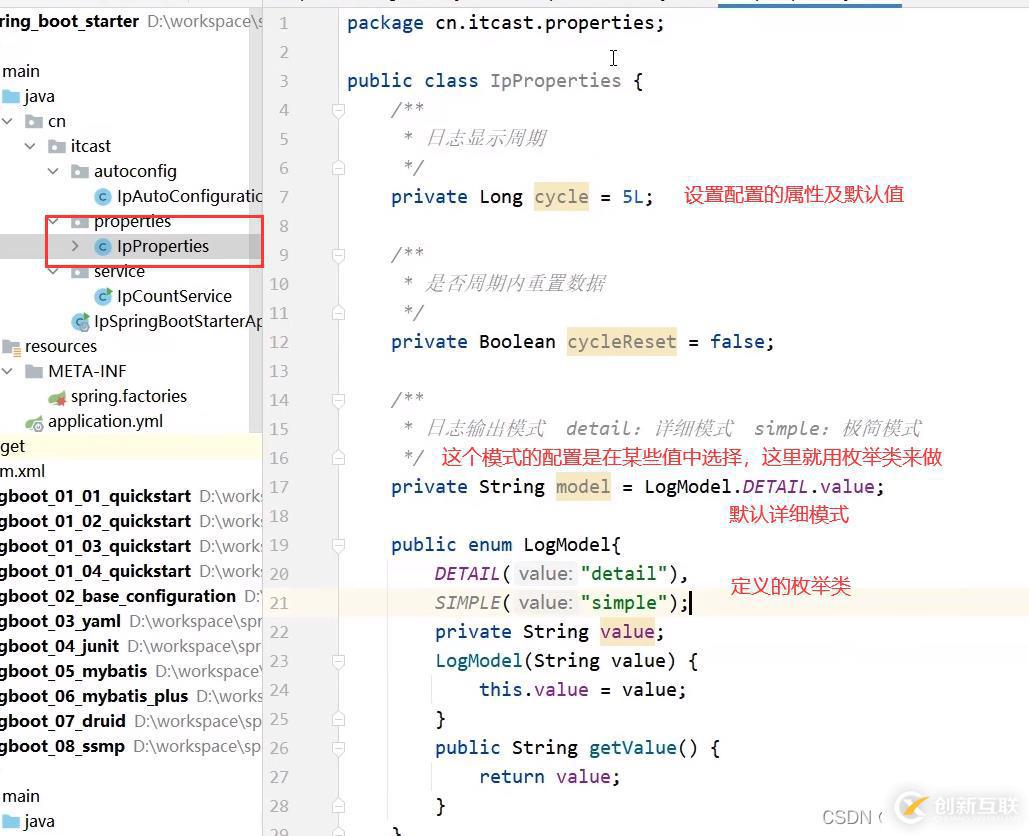This screenshot has height=836, width=1029.
Task: Collapse the itcast package node
Action: pos(30,146)
